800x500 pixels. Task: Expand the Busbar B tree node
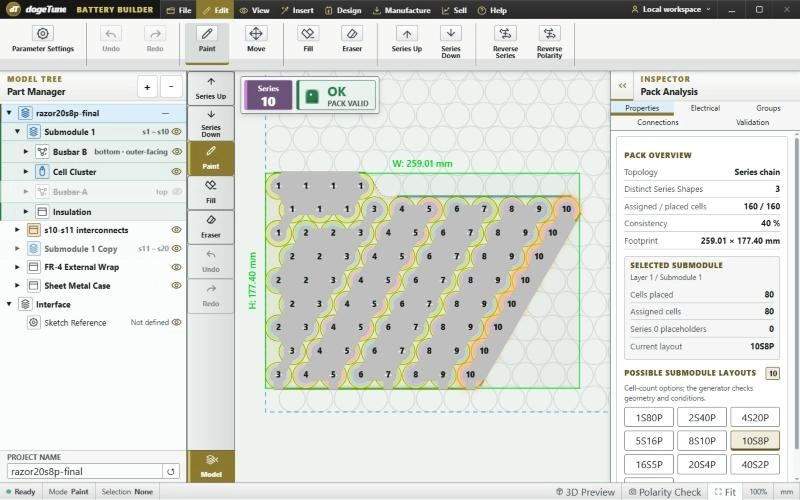[26, 152]
